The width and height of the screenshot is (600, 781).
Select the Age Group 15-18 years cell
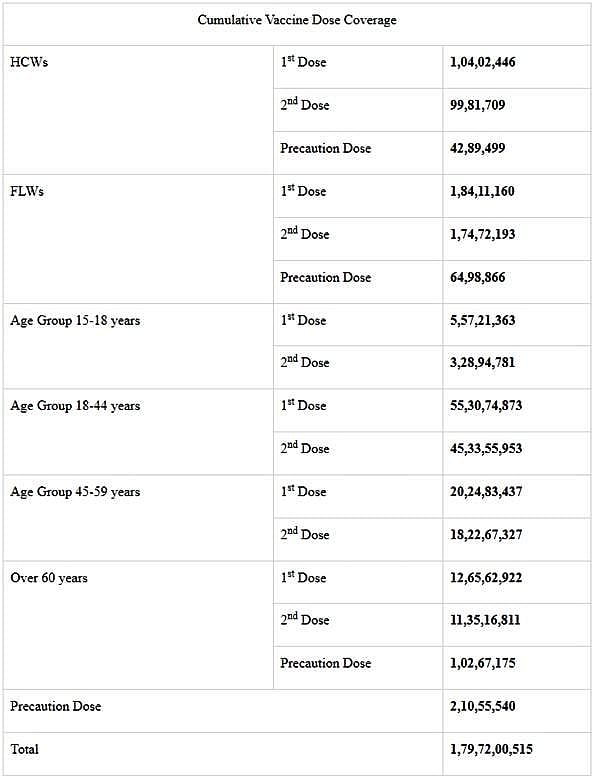point(75,320)
